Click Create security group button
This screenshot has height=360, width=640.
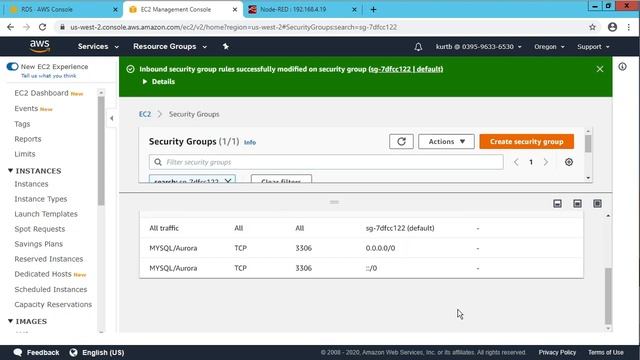(527, 142)
